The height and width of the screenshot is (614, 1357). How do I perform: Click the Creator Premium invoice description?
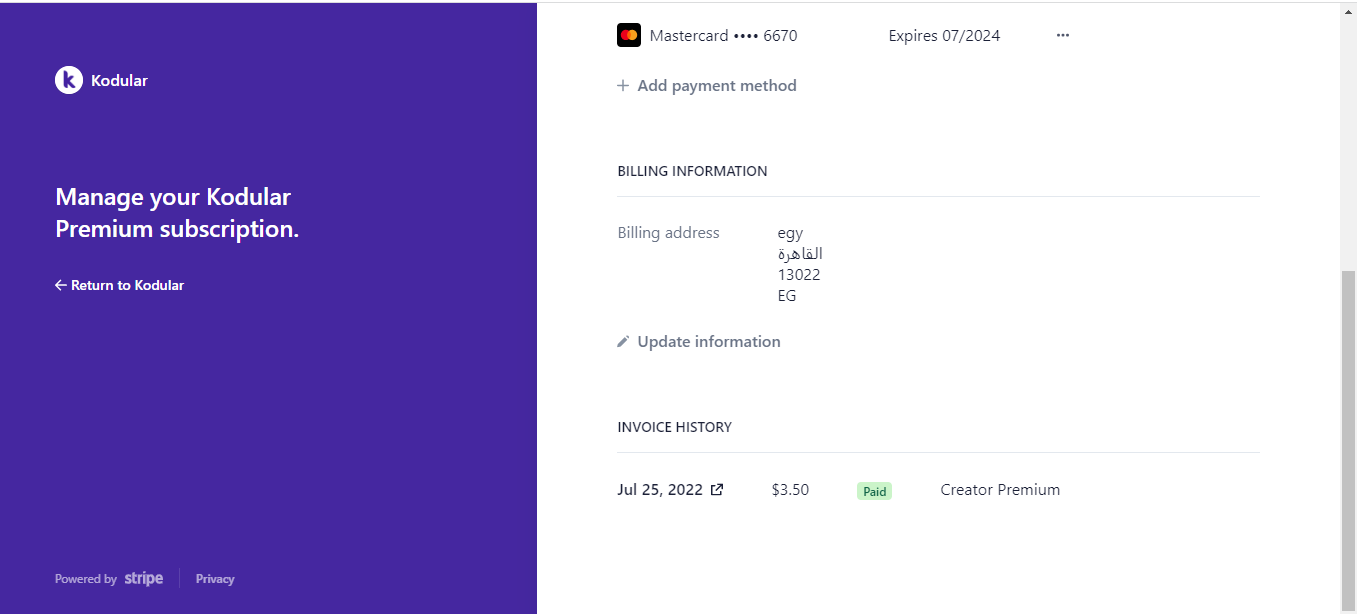1000,490
